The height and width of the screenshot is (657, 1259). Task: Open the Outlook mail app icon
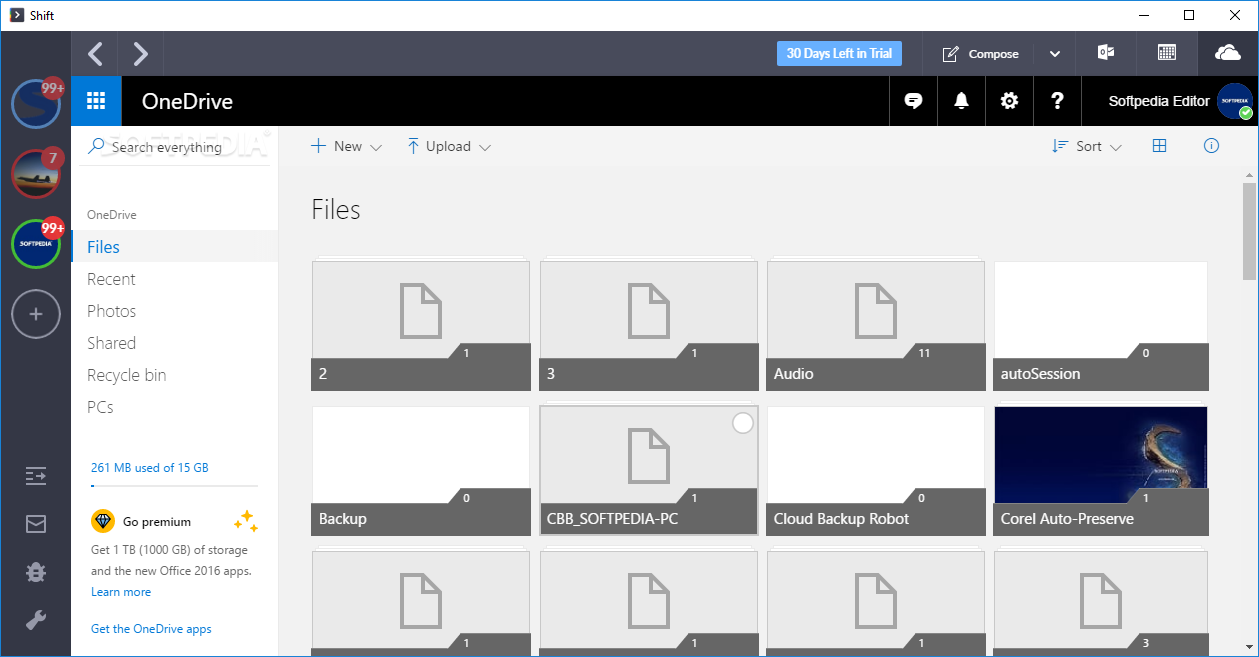click(x=1106, y=53)
